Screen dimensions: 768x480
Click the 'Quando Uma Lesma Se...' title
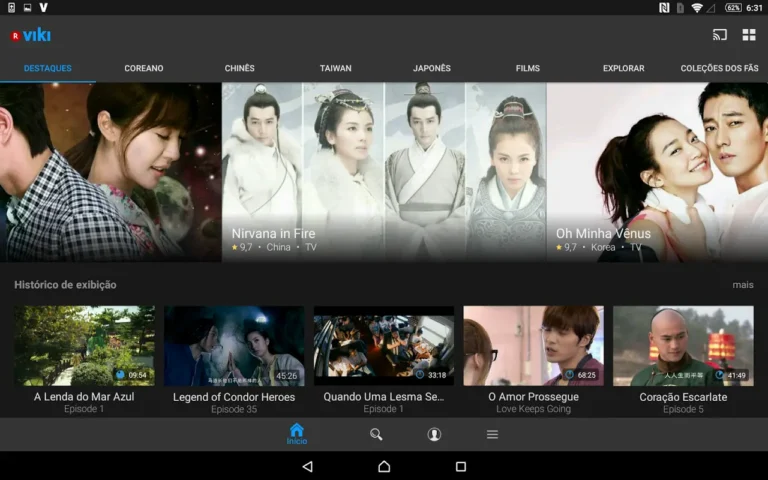[x=384, y=397]
